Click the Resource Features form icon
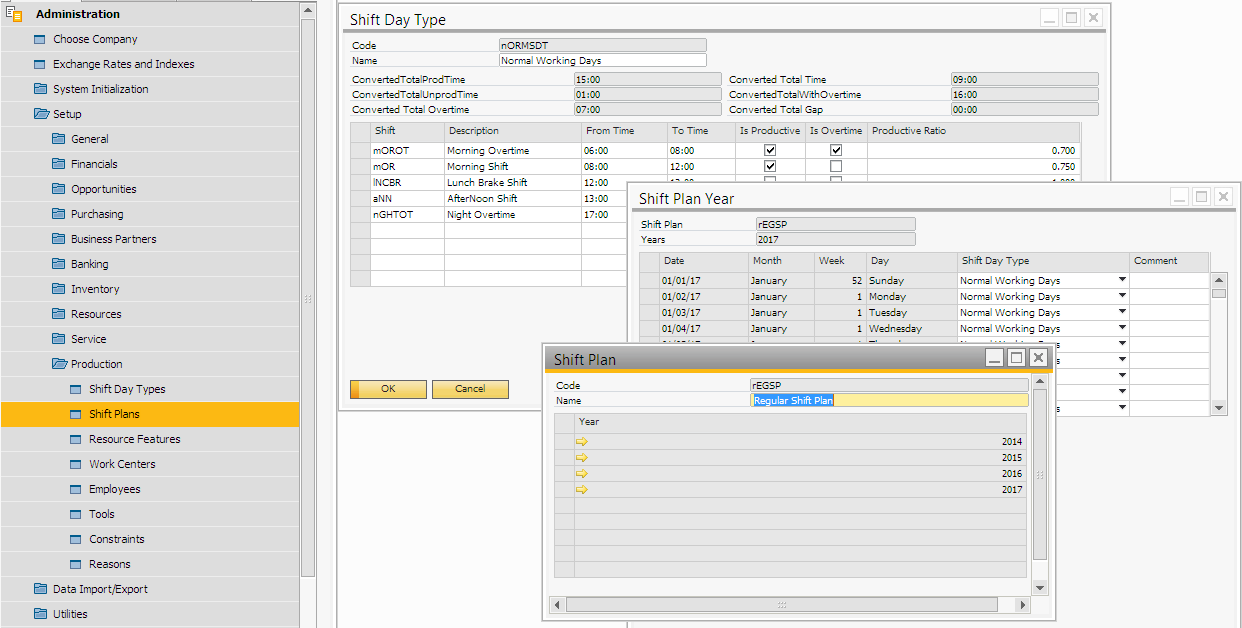Viewport: 1242px width, 628px height. (77, 439)
